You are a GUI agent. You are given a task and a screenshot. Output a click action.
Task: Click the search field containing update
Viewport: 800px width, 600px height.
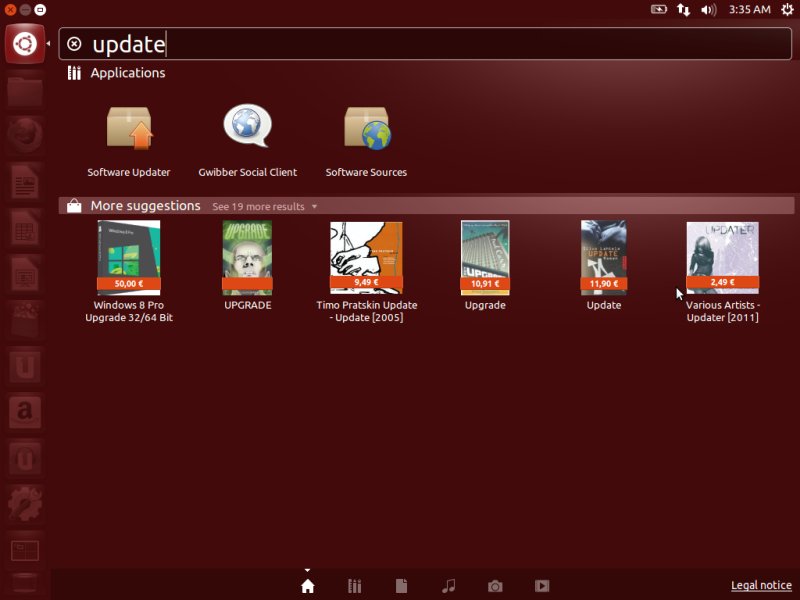pos(425,44)
